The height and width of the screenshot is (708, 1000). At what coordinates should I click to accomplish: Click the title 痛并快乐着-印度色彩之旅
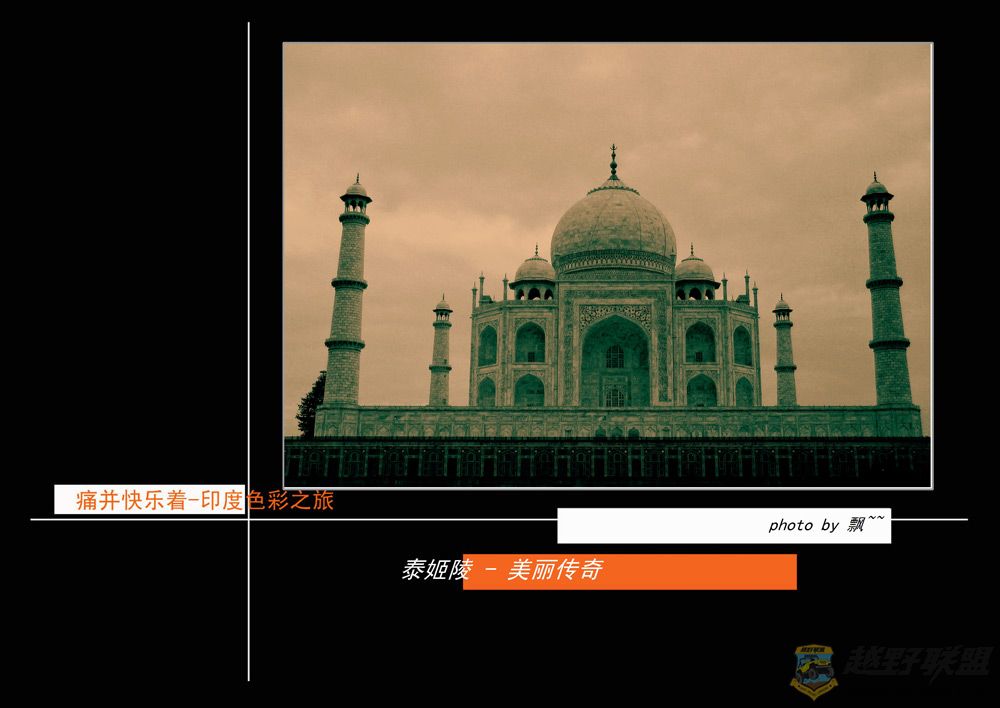click(x=205, y=501)
